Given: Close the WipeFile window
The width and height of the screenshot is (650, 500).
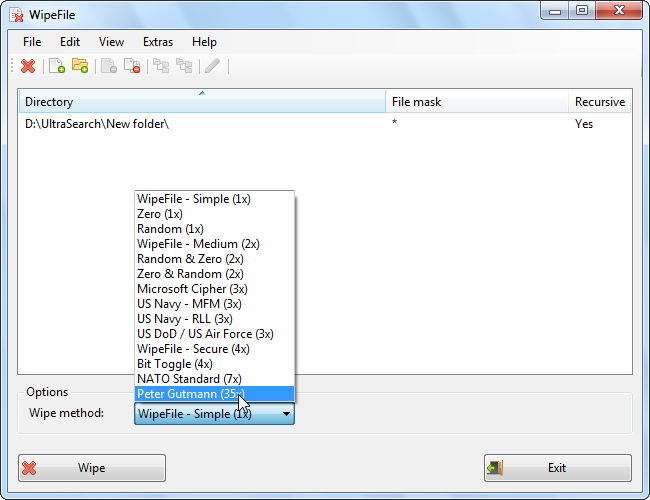Looking at the screenshot, I should pyautogui.click(x=619, y=10).
